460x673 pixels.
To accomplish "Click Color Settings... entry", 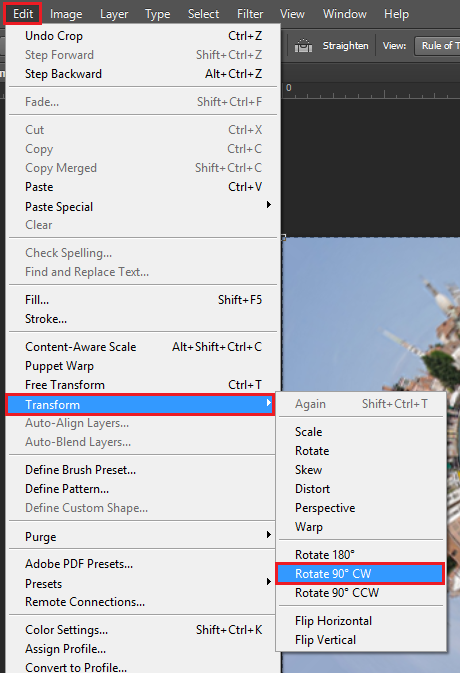I will click(143, 630).
